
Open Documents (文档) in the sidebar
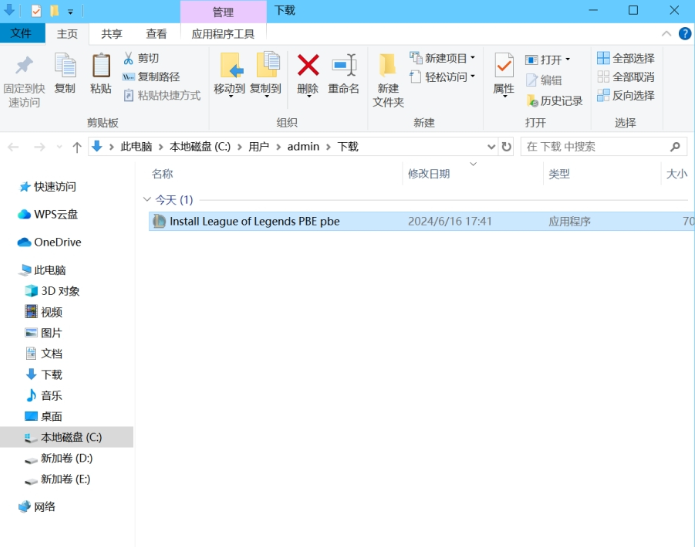click(44, 354)
